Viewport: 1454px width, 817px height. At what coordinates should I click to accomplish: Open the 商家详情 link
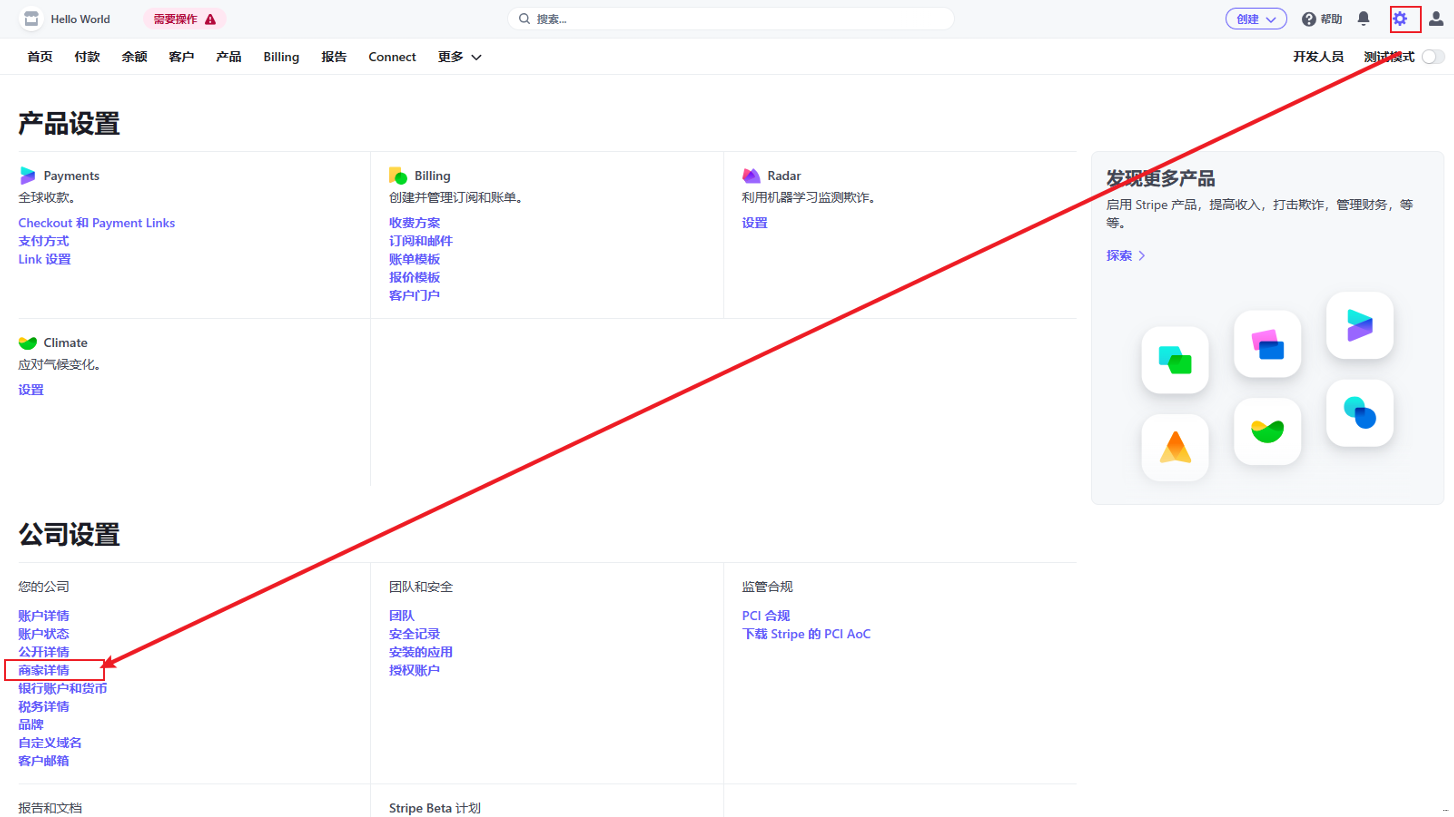click(44, 670)
